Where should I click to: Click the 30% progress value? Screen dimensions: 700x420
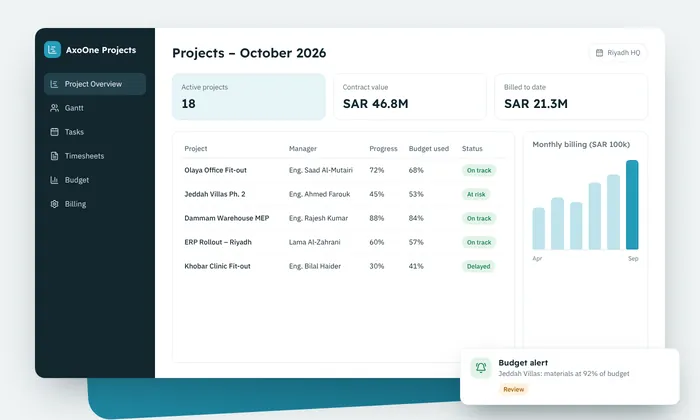coord(376,266)
